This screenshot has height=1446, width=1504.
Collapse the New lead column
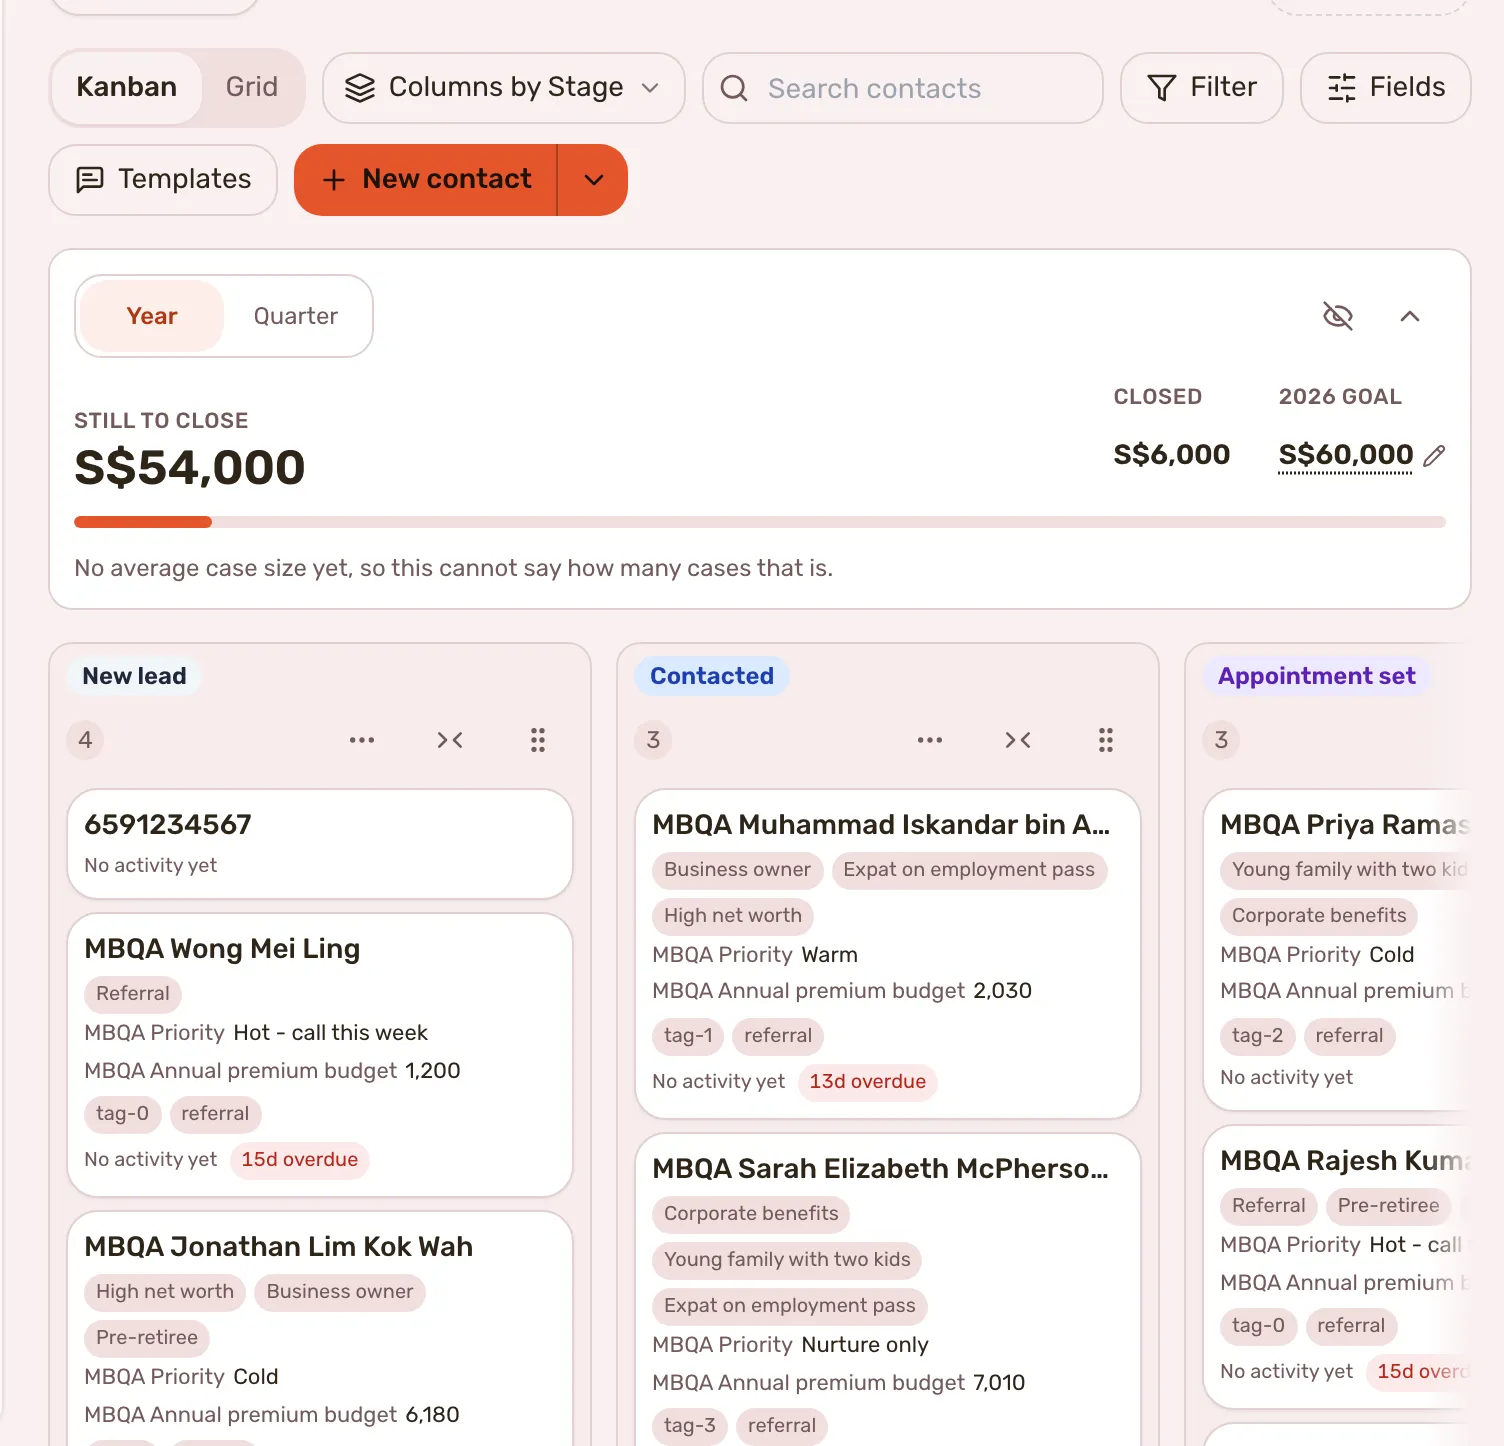coord(450,740)
